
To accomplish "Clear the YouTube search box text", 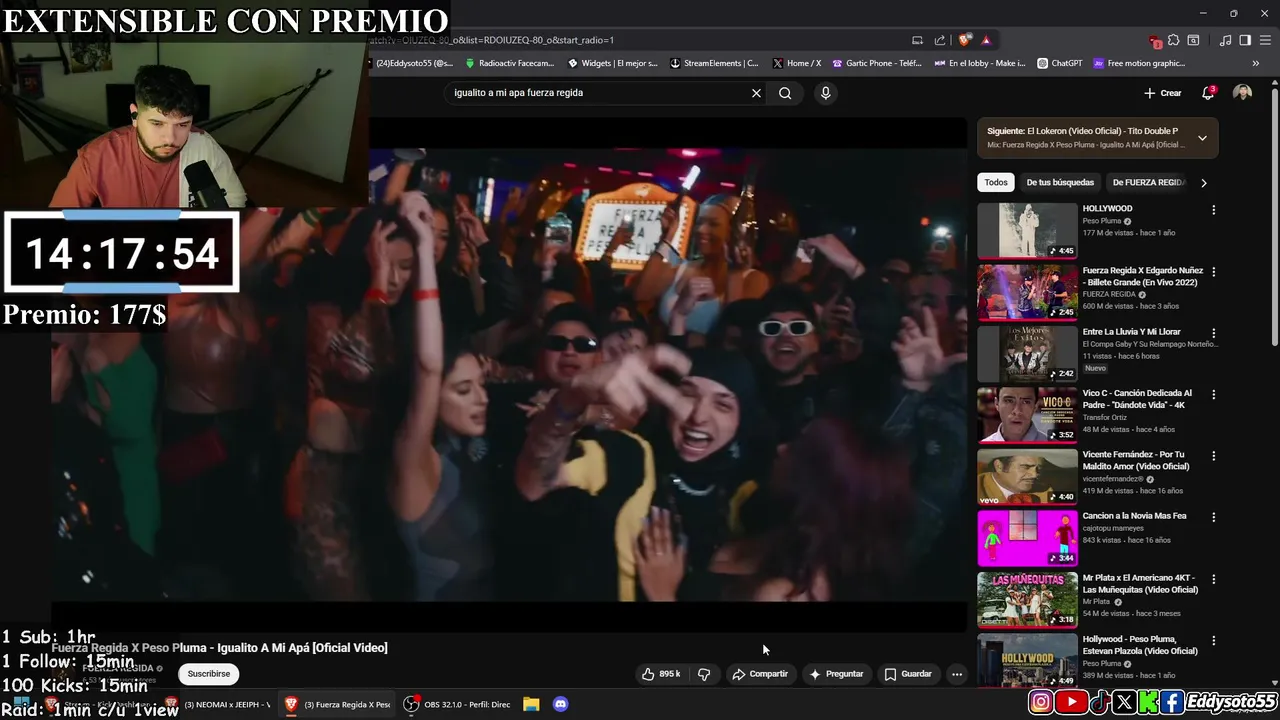I will [x=756, y=93].
